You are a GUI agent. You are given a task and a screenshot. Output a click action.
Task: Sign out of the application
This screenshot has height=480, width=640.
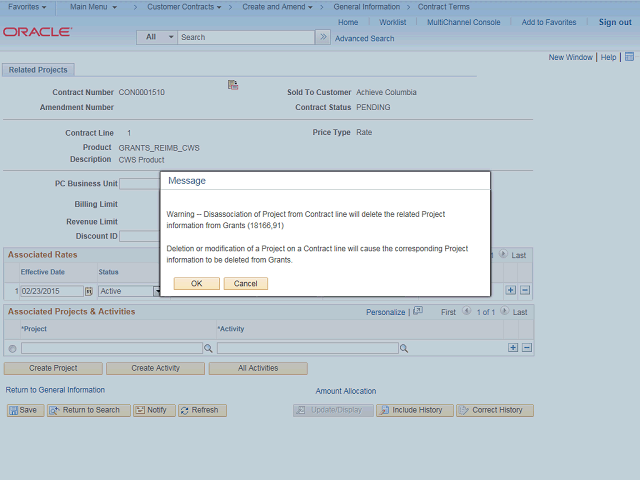[x=615, y=22]
